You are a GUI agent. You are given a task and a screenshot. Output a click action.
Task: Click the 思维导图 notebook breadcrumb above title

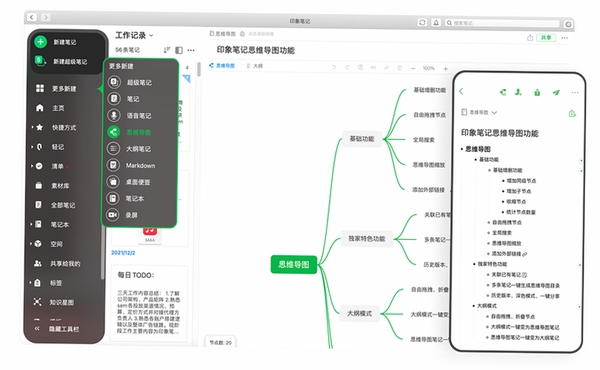click(x=223, y=34)
